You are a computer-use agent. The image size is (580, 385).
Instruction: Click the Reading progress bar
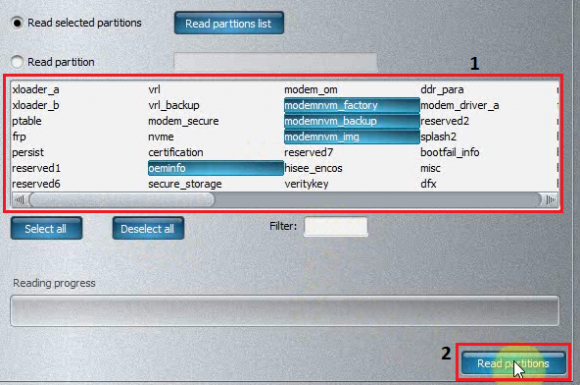pos(284,310)
